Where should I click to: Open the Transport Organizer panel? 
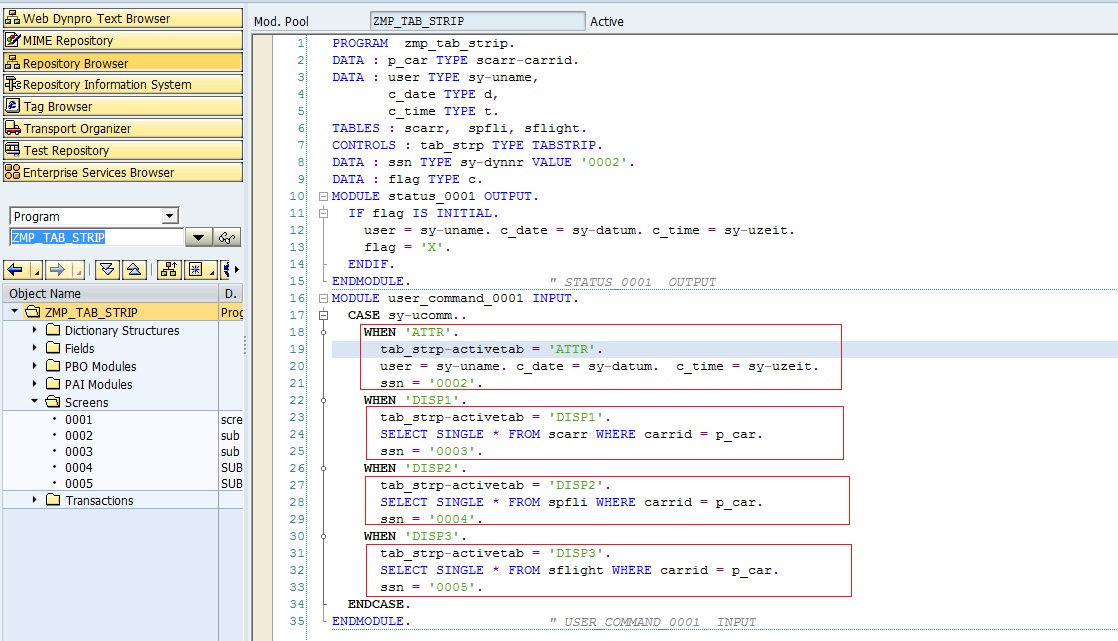(x=120, y=127)
